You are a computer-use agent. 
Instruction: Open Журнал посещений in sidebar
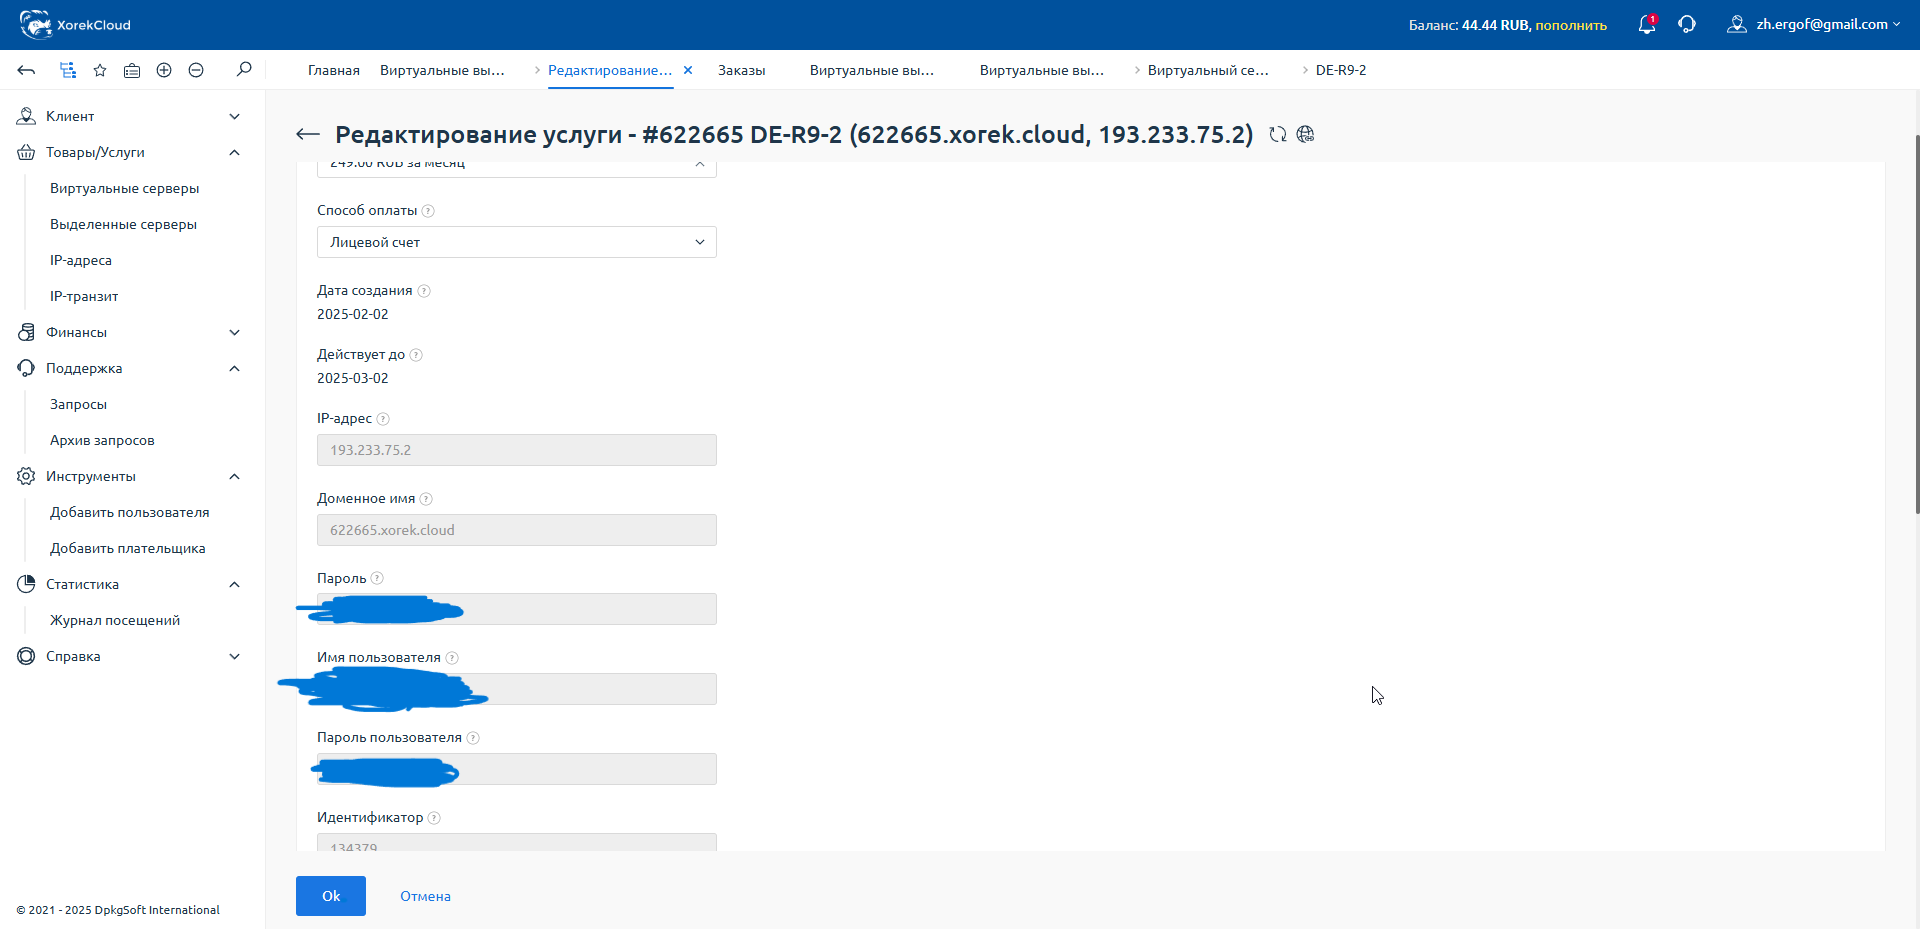click(115, 620)
